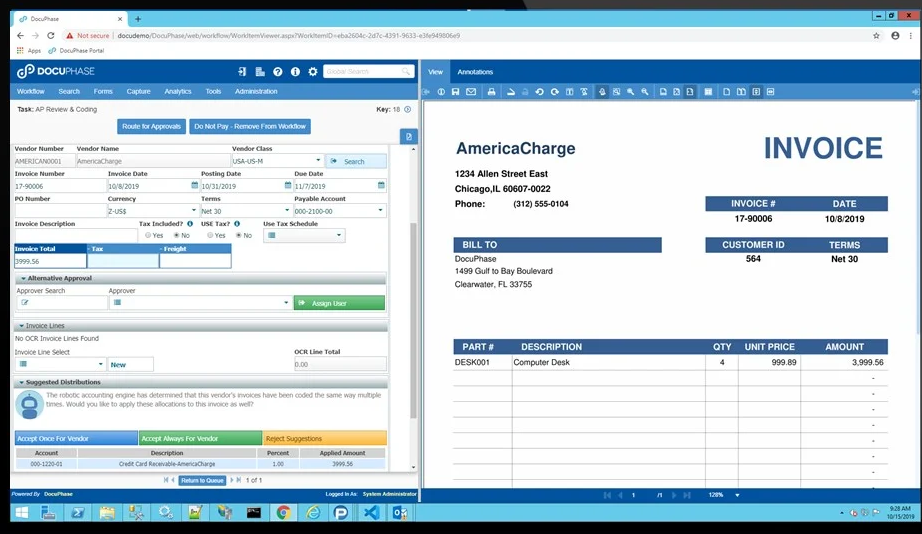The height and width of the screenshot is (534, 922).
Task: Click the zoom out magnifier in viewer toolbar
Action: point(645,92)
